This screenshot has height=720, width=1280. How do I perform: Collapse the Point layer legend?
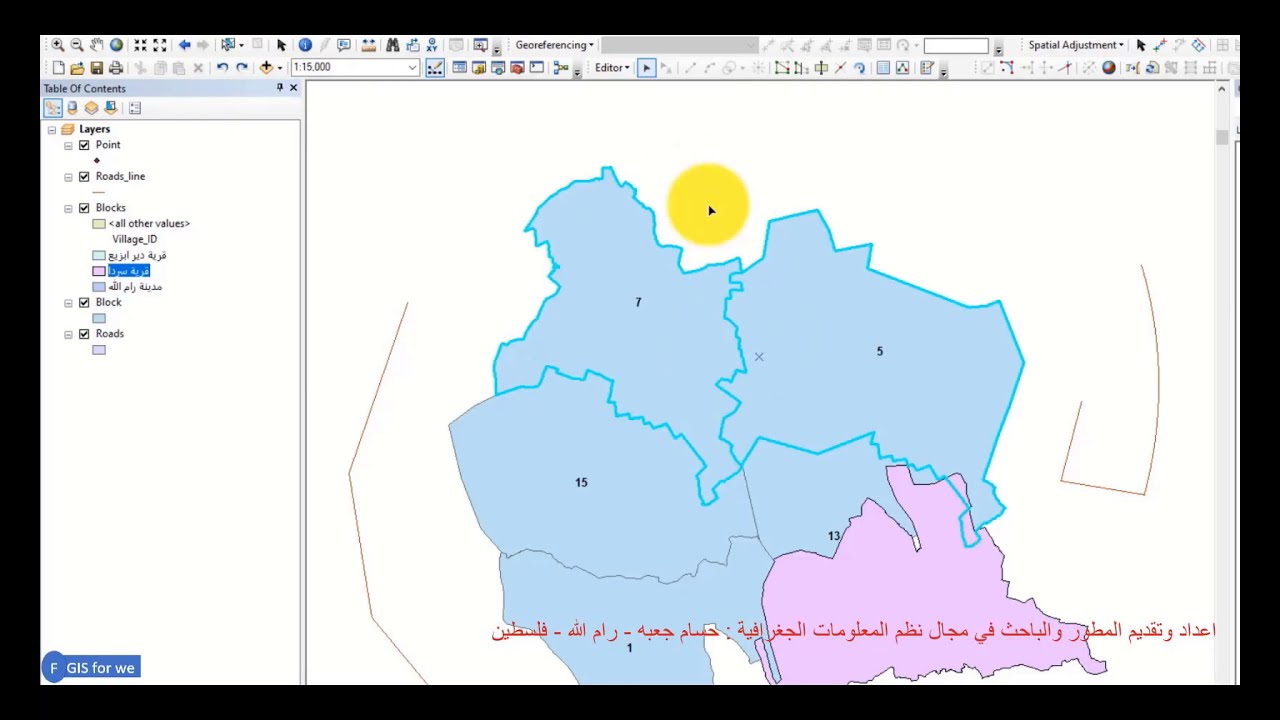pos(68,146)
